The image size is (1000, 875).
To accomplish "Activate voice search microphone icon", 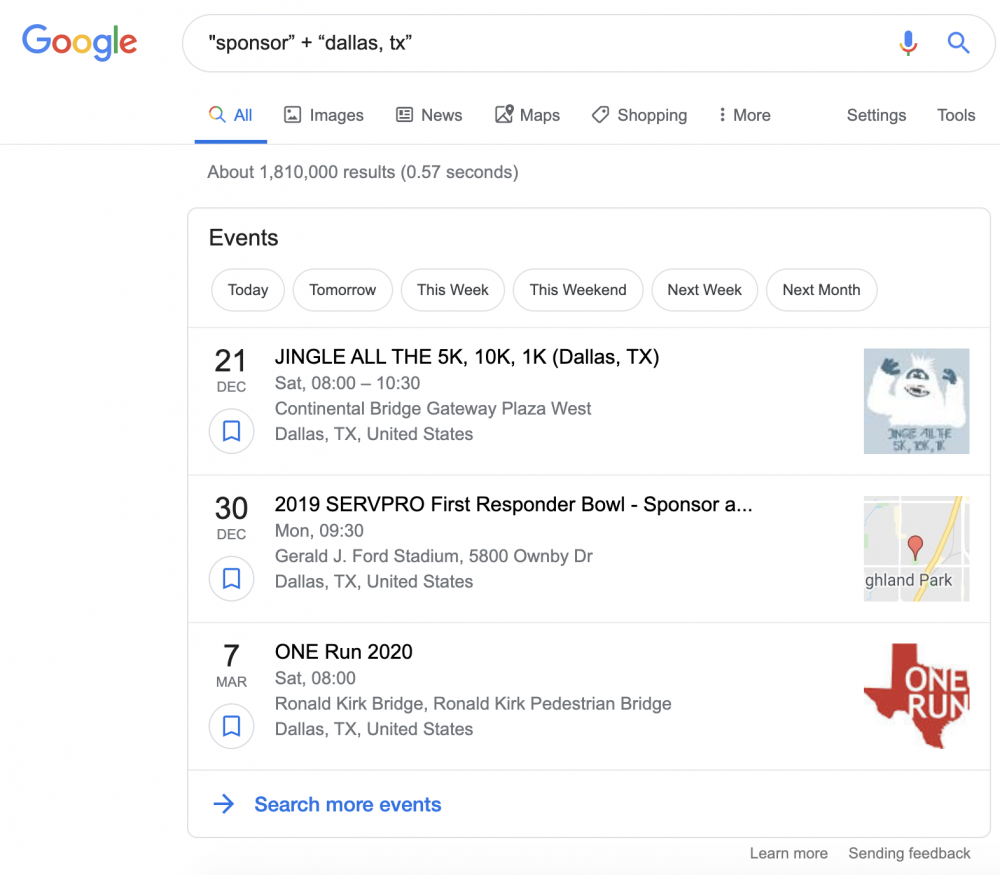I will (907, 43).
